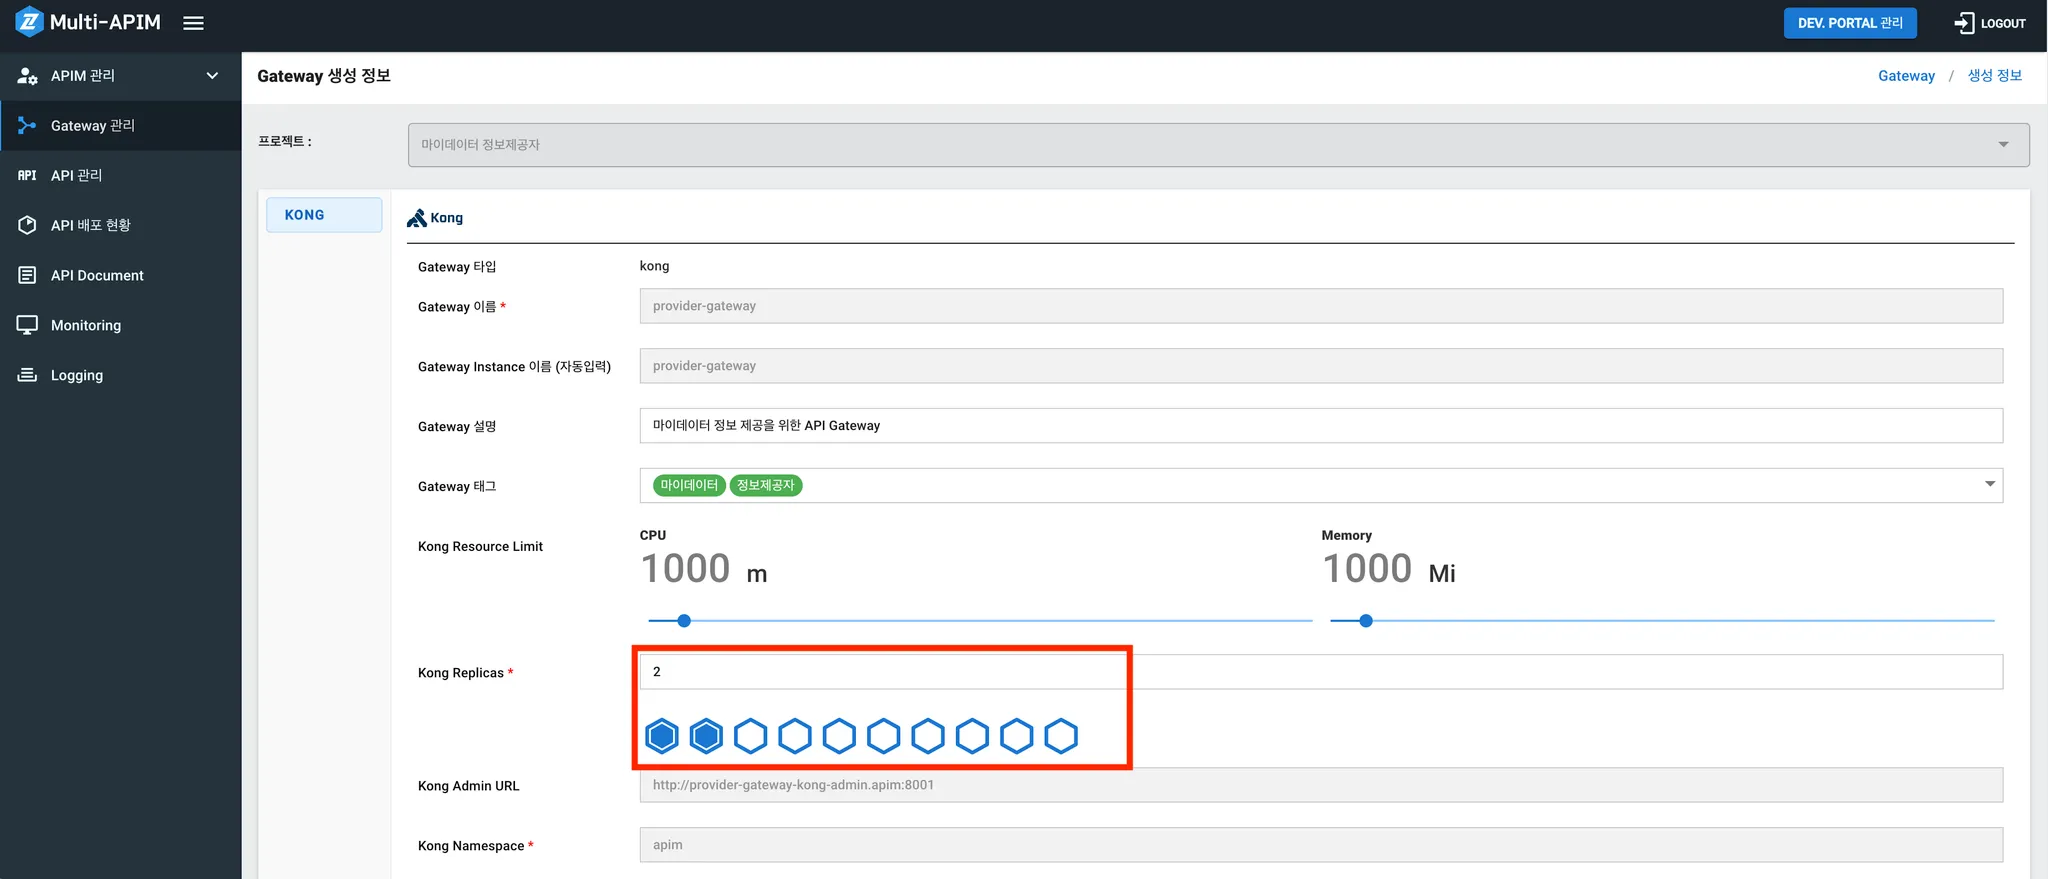Image resolution: width=2048 pixels, height=879 pixels.
Task: Click the API Document page icon
Action: pyautogui.click(x=27, y=275)
